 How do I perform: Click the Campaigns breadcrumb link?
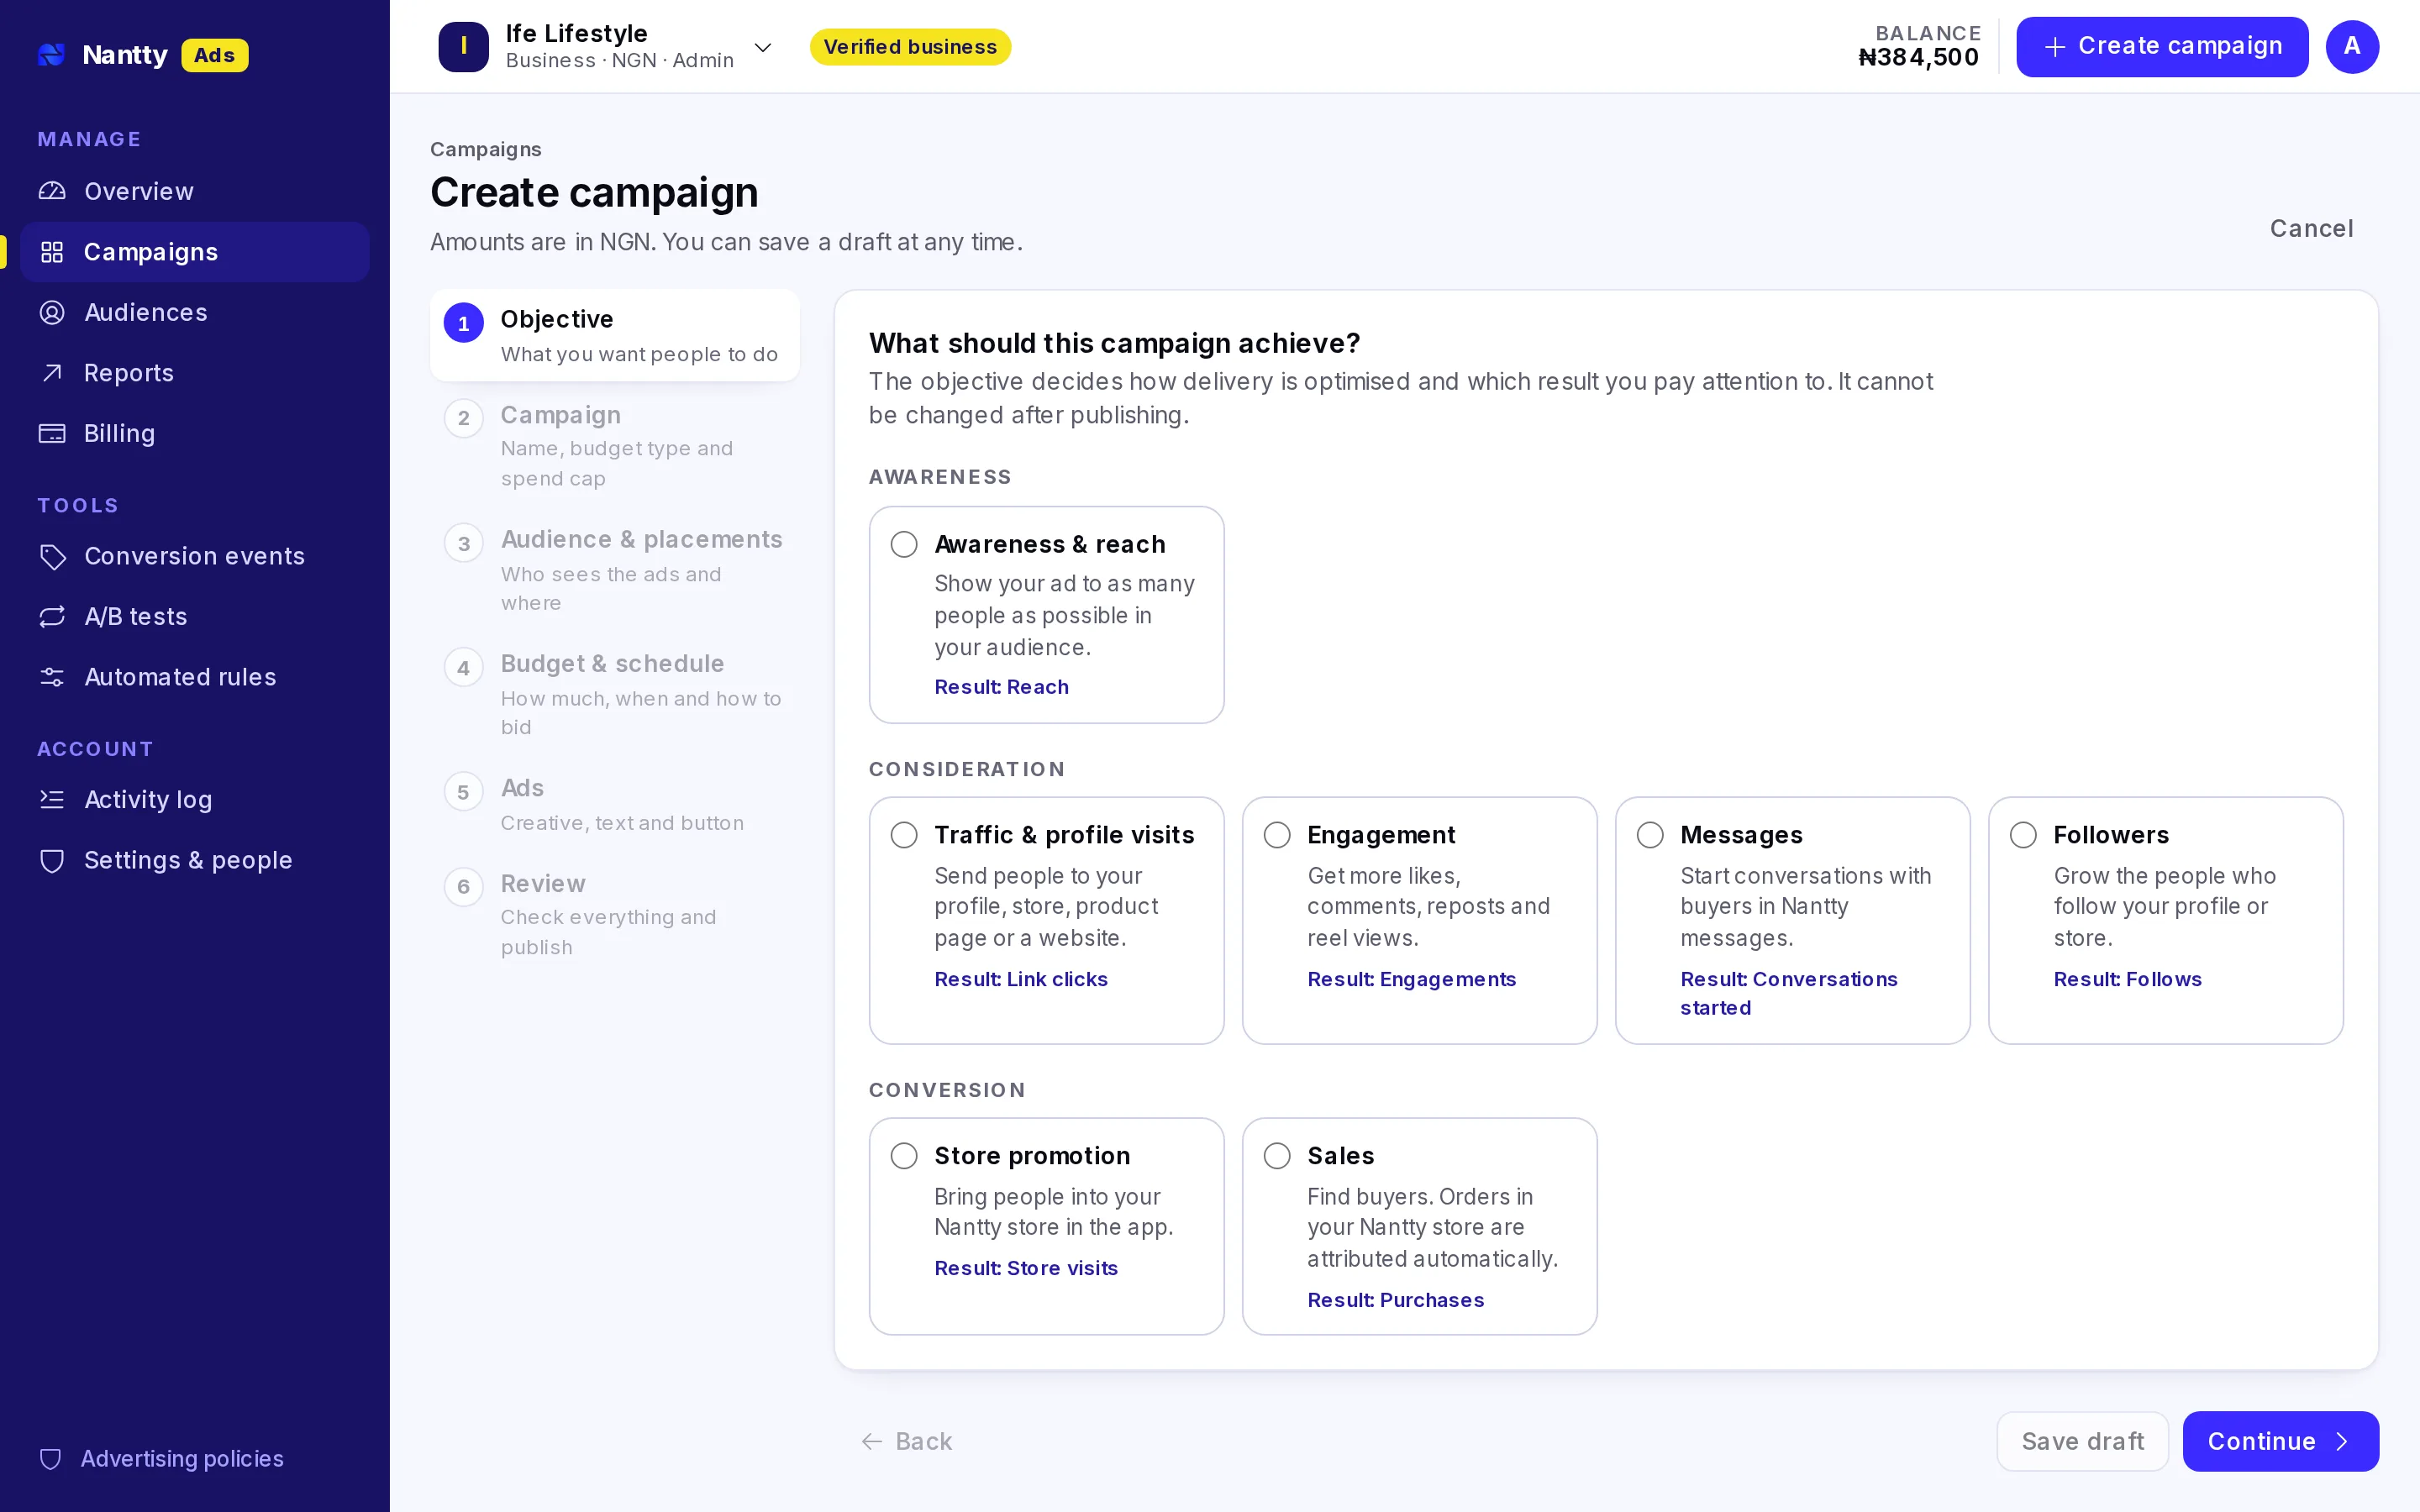486,149
